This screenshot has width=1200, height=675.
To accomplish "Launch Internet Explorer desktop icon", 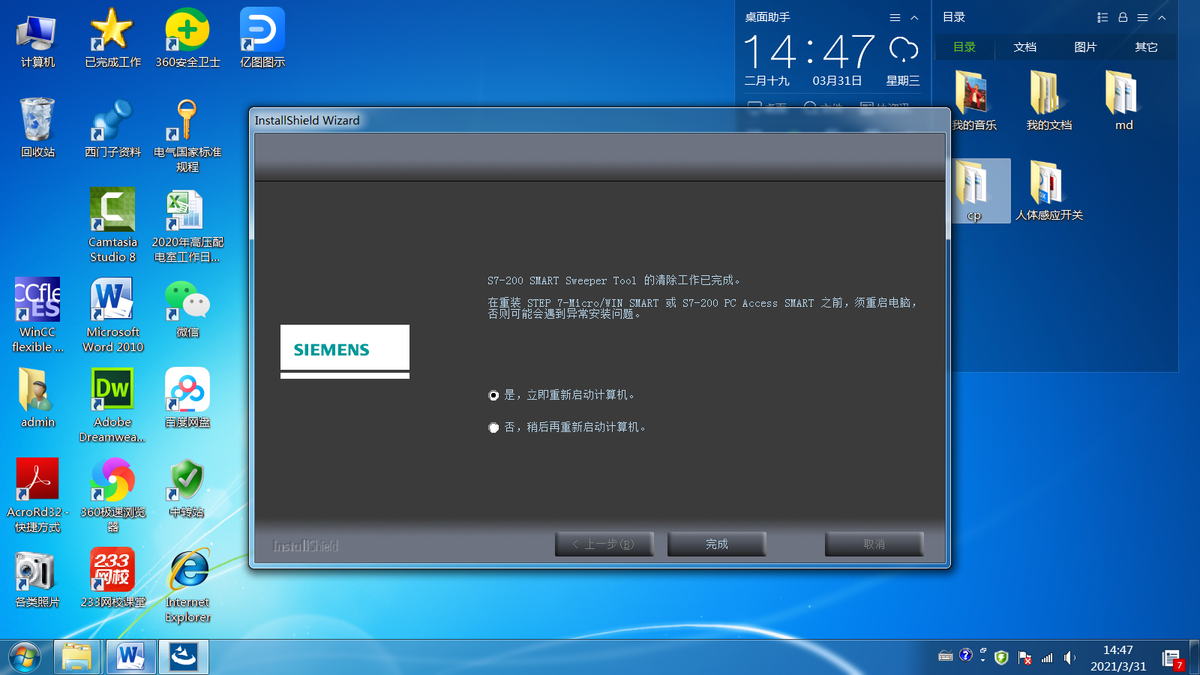I will click(x=187, y=585).
